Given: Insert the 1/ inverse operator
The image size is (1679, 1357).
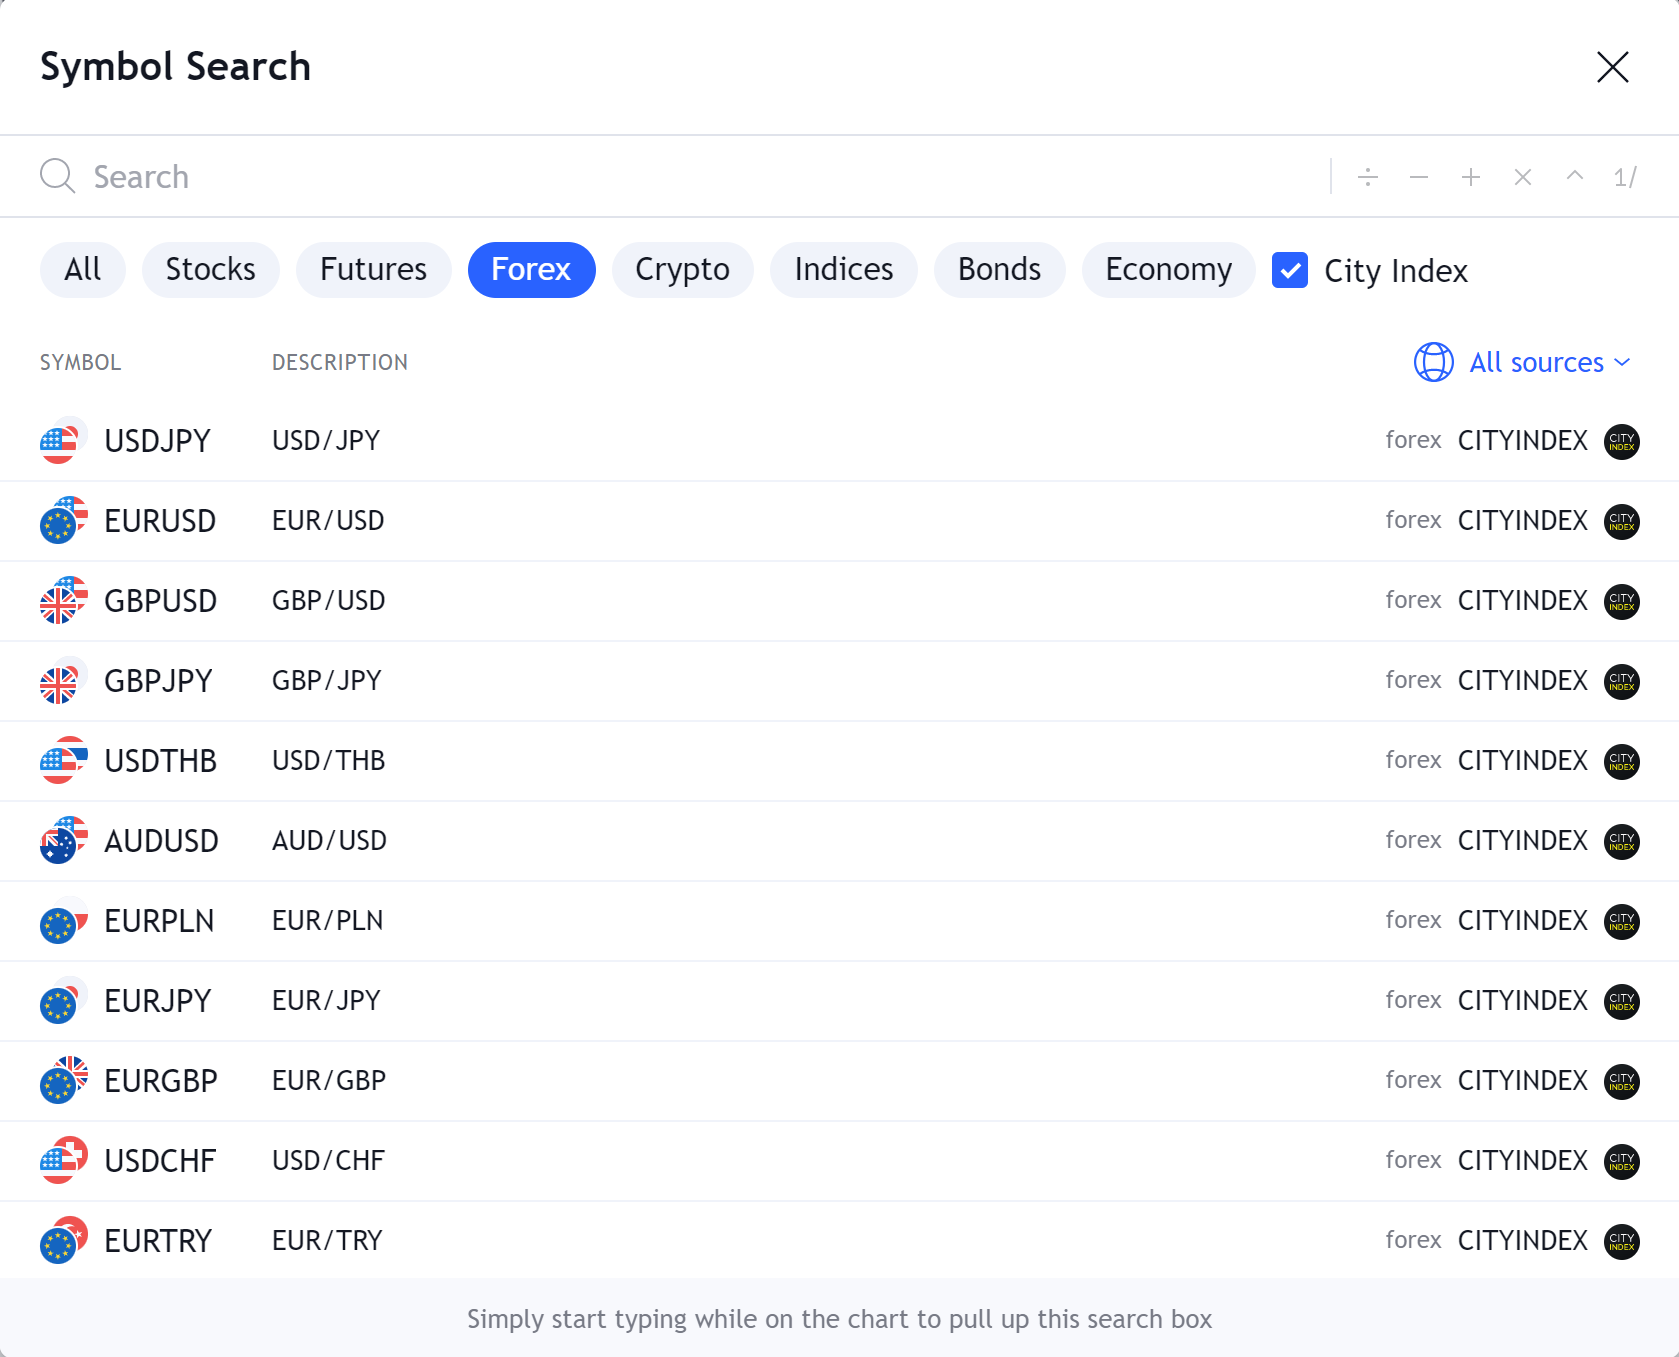Looking at the screenshot, I should [1625, 177].
